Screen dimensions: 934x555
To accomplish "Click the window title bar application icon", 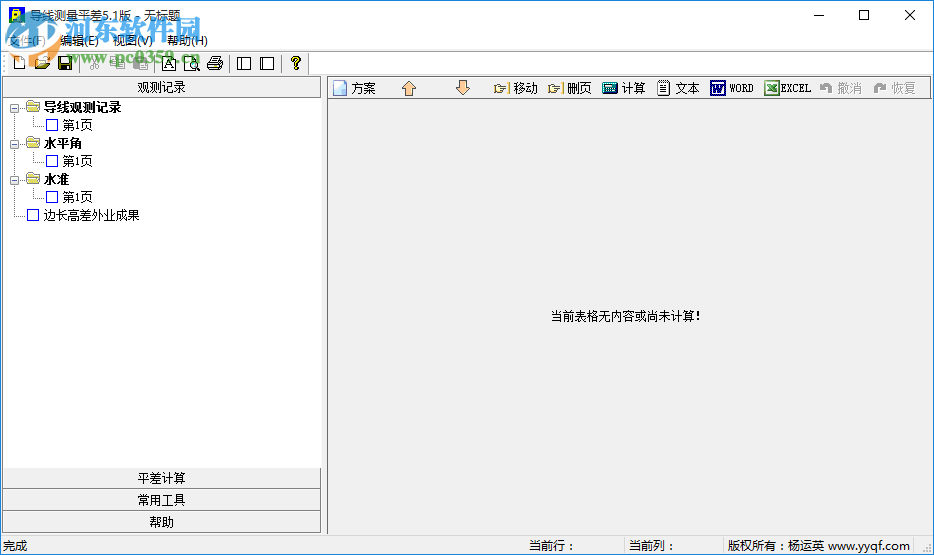I will 17,15.
